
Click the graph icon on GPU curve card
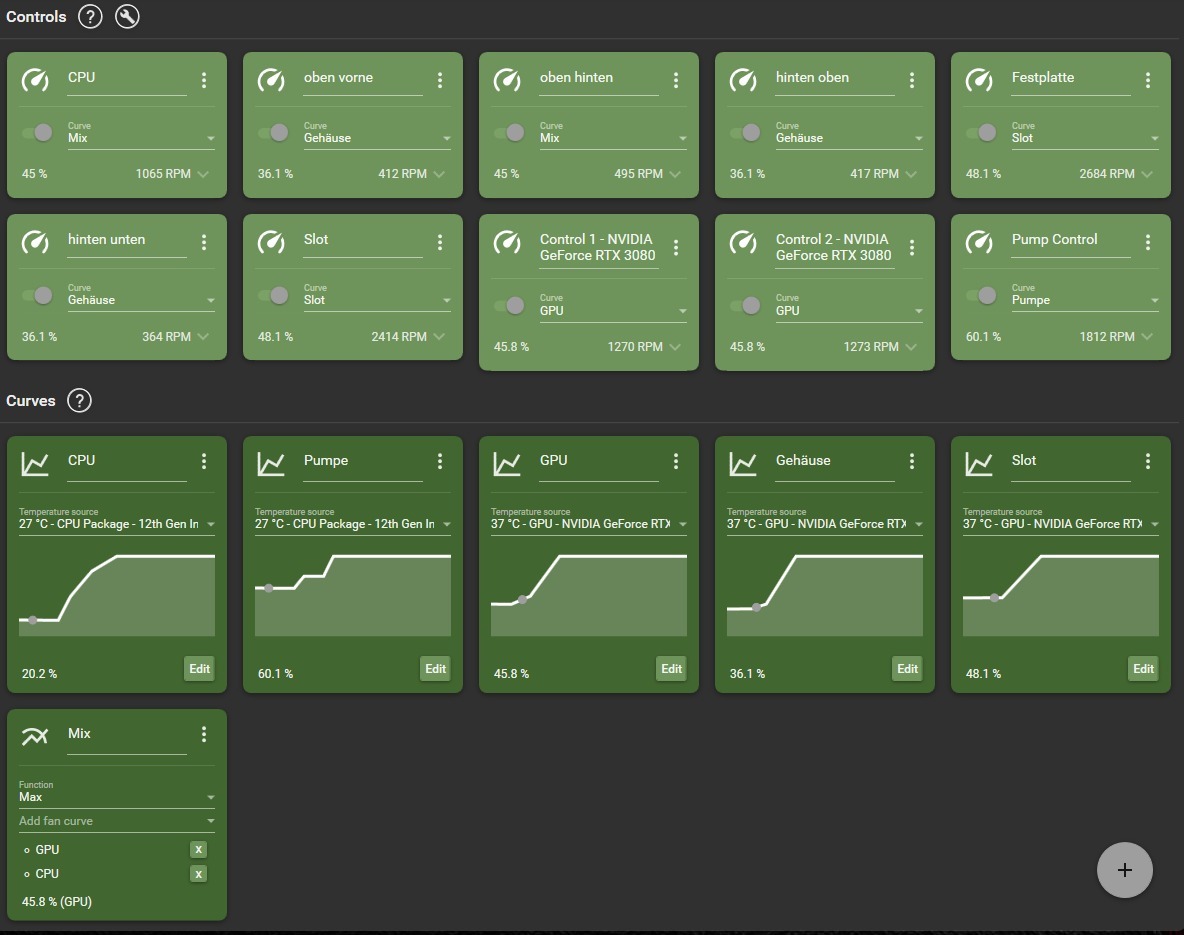(x=507, y=464)
